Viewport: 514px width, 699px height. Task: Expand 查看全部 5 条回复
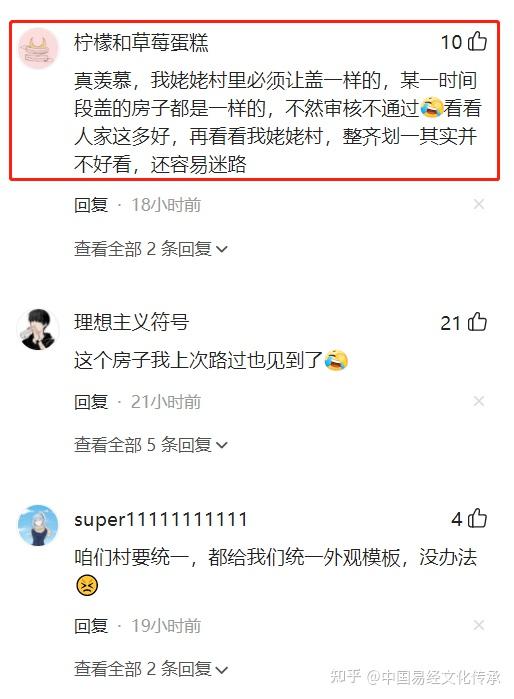tap(151, 444)
